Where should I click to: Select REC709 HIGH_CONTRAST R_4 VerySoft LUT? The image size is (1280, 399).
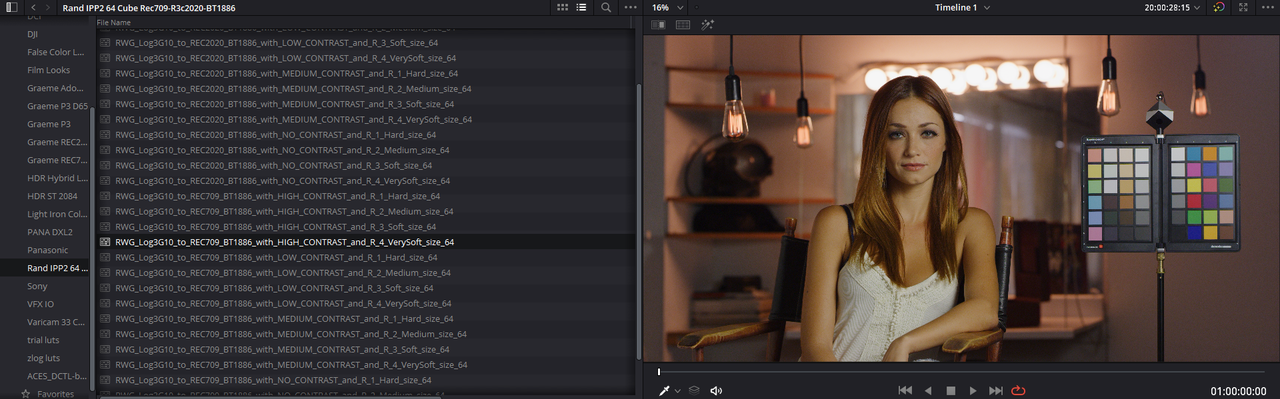[x=366, y=242]
